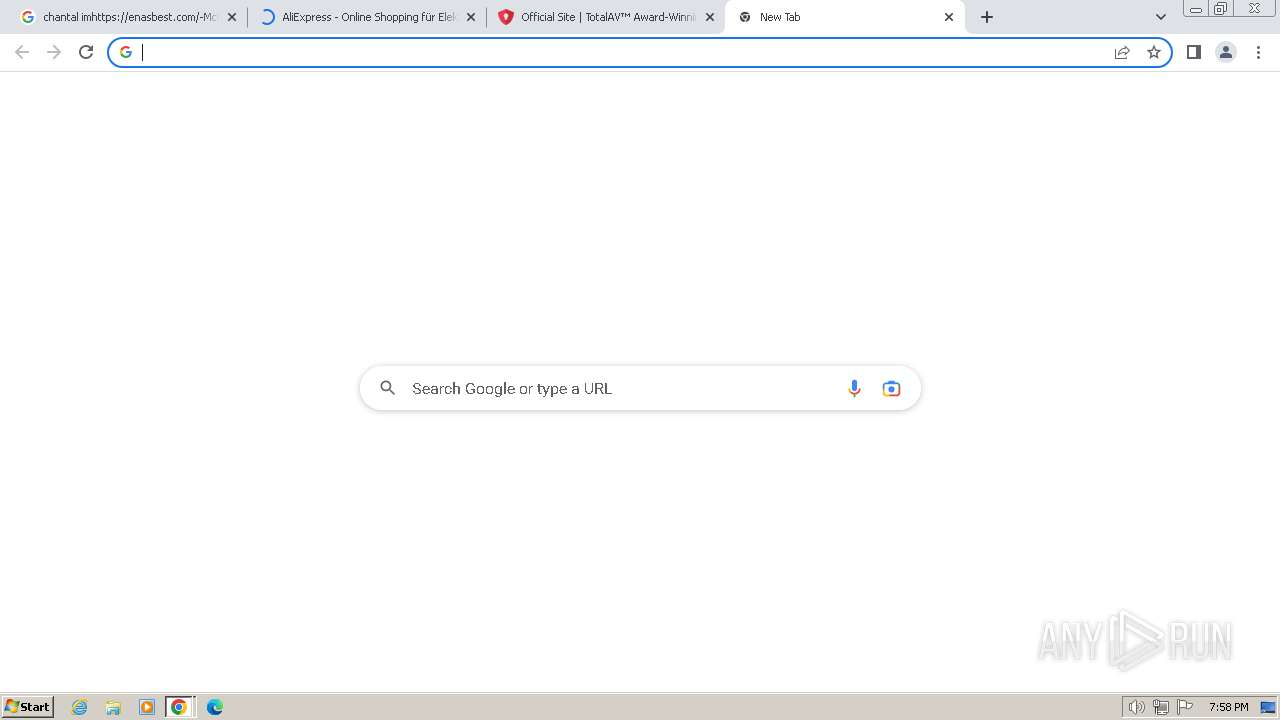This screenshot has height=720, width=1280.
Task: Close the AliExpress tab
Action: click(471, 17)
